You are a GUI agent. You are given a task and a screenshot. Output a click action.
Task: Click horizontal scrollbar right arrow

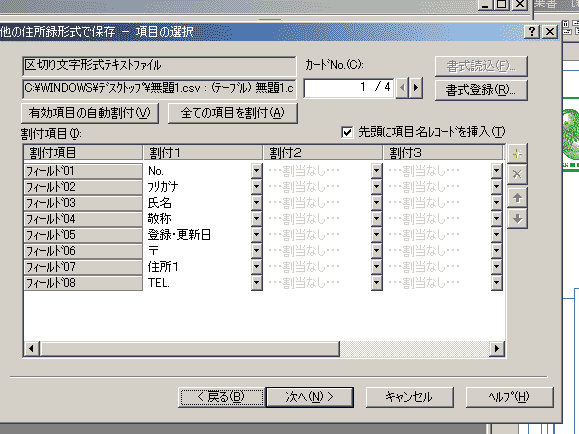(497, 348)
